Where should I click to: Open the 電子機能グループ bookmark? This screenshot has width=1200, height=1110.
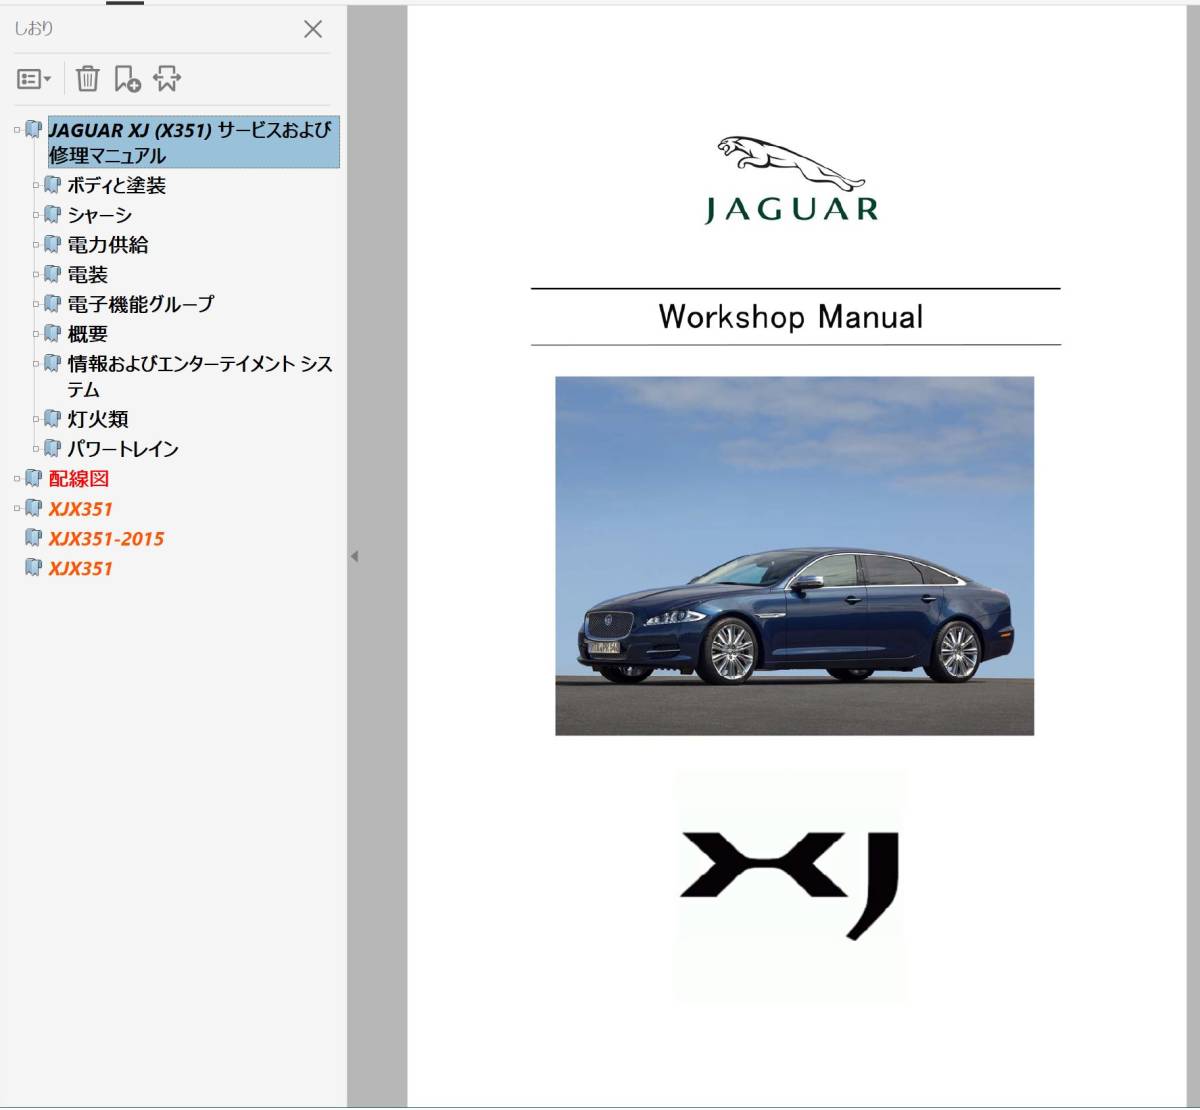tap(141, 304)
